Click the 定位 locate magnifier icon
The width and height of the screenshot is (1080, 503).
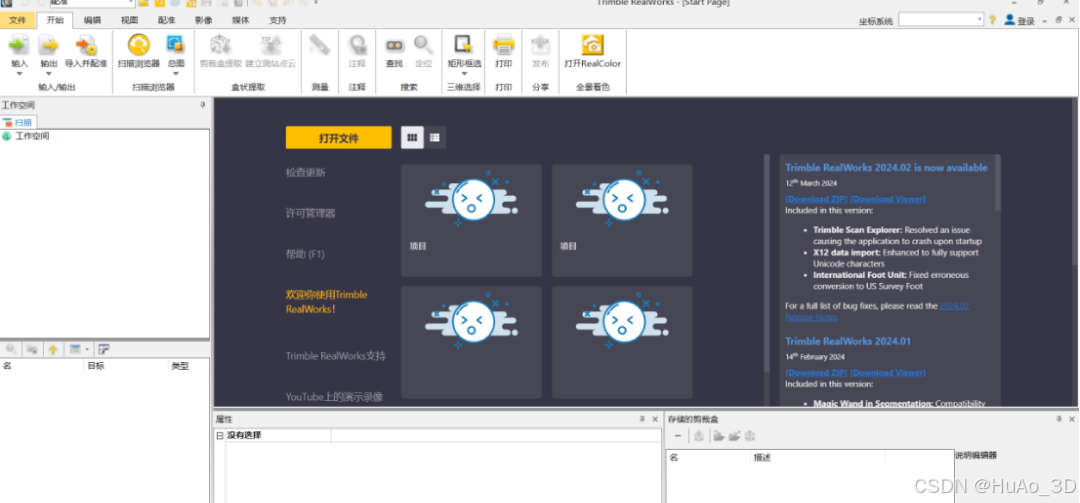424,45
